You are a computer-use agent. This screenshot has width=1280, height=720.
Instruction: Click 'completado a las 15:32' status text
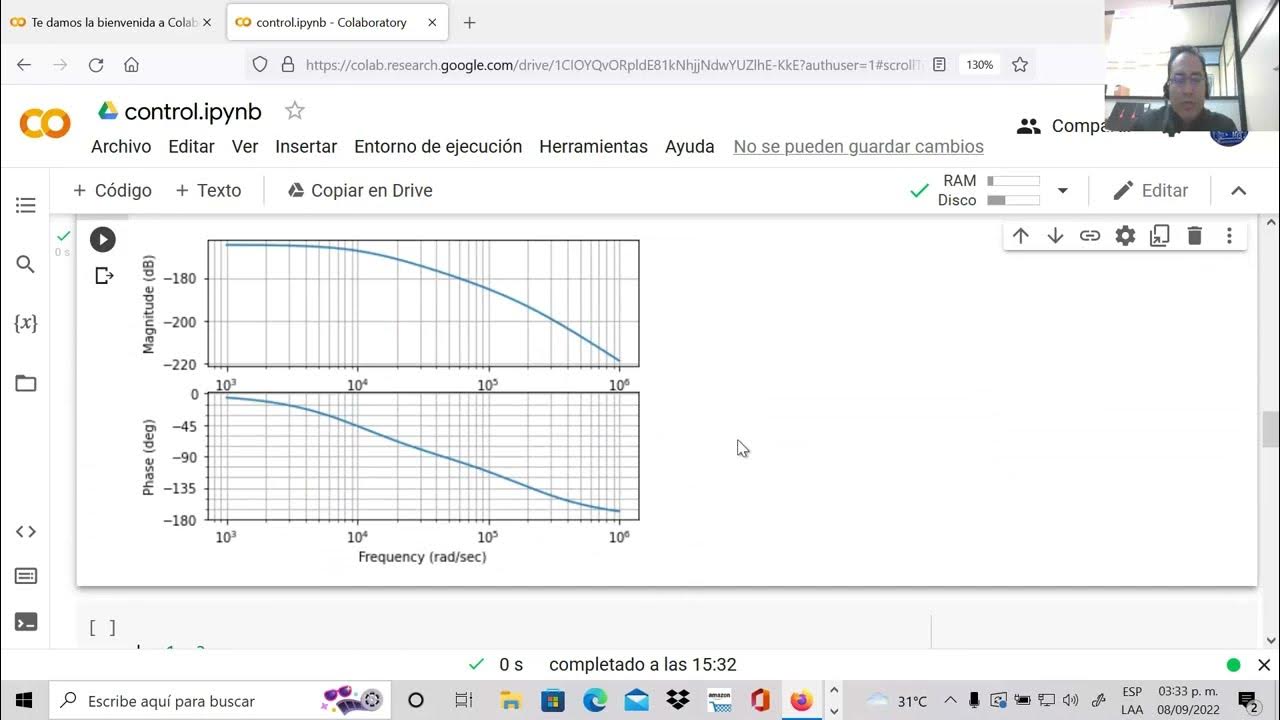pos(642,664)
